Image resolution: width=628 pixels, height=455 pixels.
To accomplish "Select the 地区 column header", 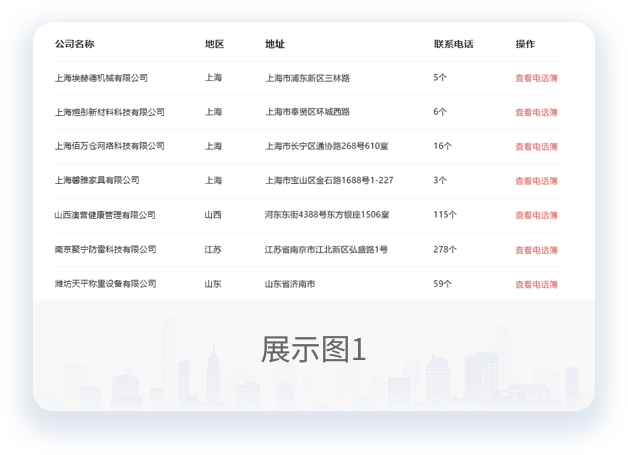I will (x=214, y=44).
